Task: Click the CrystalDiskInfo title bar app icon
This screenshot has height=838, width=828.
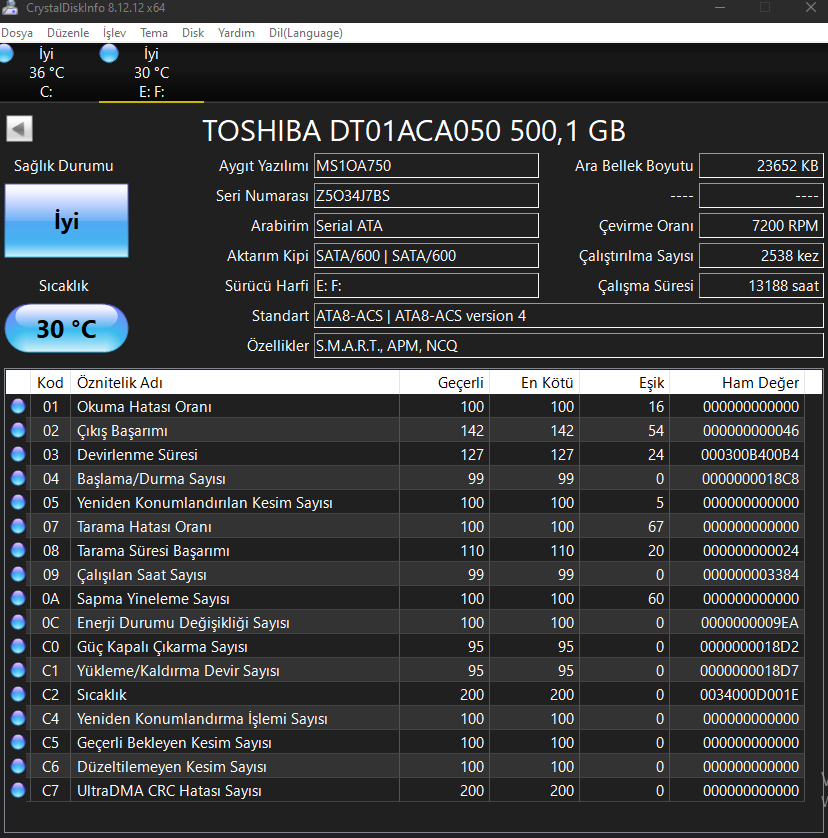Action: [9, 8]
